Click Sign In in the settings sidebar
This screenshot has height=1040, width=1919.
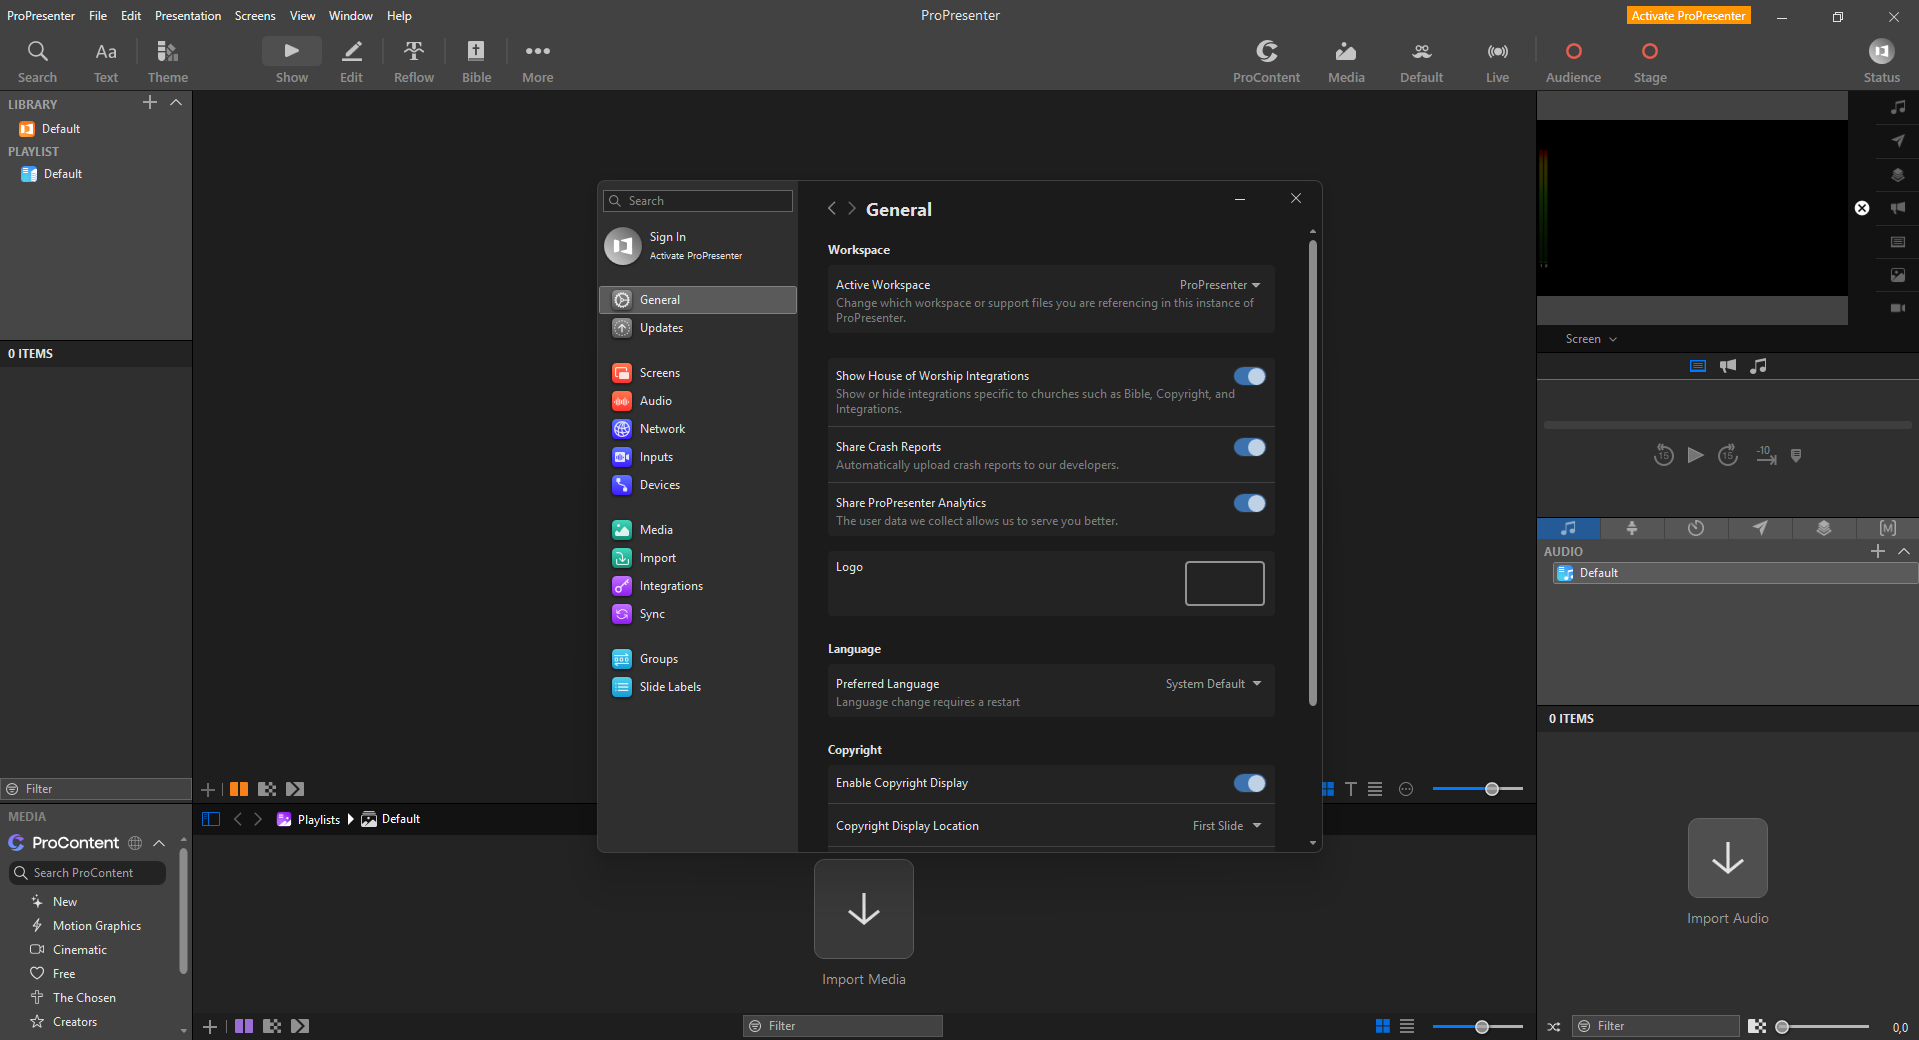click(x=668, y=237)
